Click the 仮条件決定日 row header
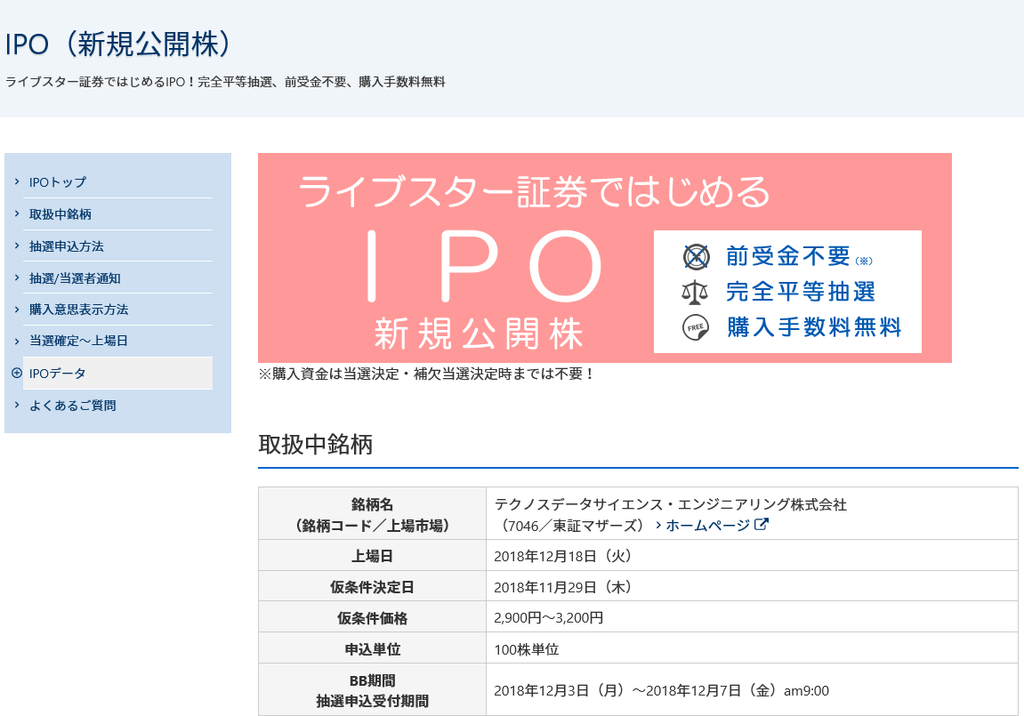This screenshot has height=716, width=1024. tap(372, 587)
